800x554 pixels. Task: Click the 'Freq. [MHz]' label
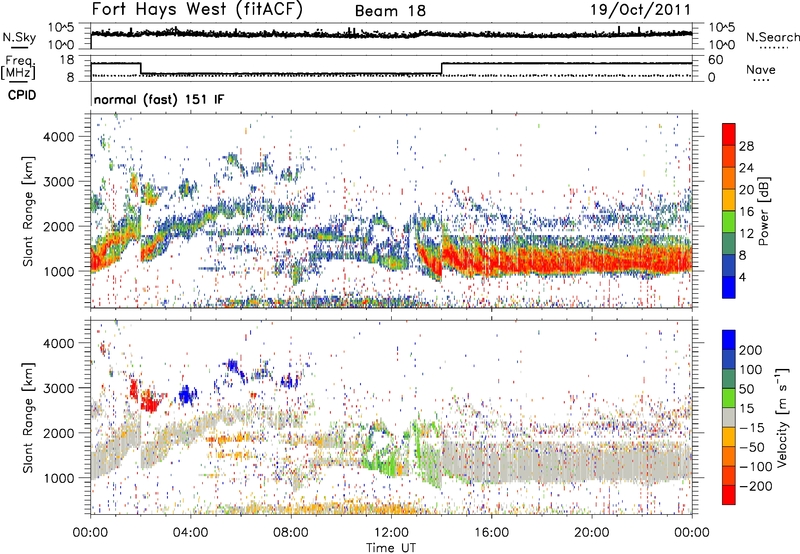(x=18, y=68)
